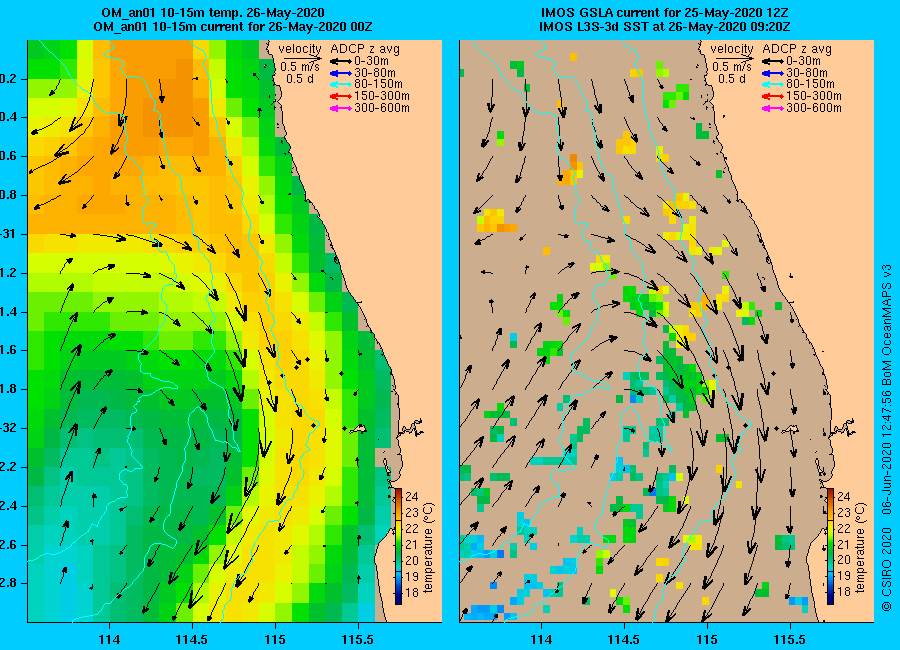The image size is (900, 650).
Task: Click longitude label '114' under left map
Action: coord(109,639)
